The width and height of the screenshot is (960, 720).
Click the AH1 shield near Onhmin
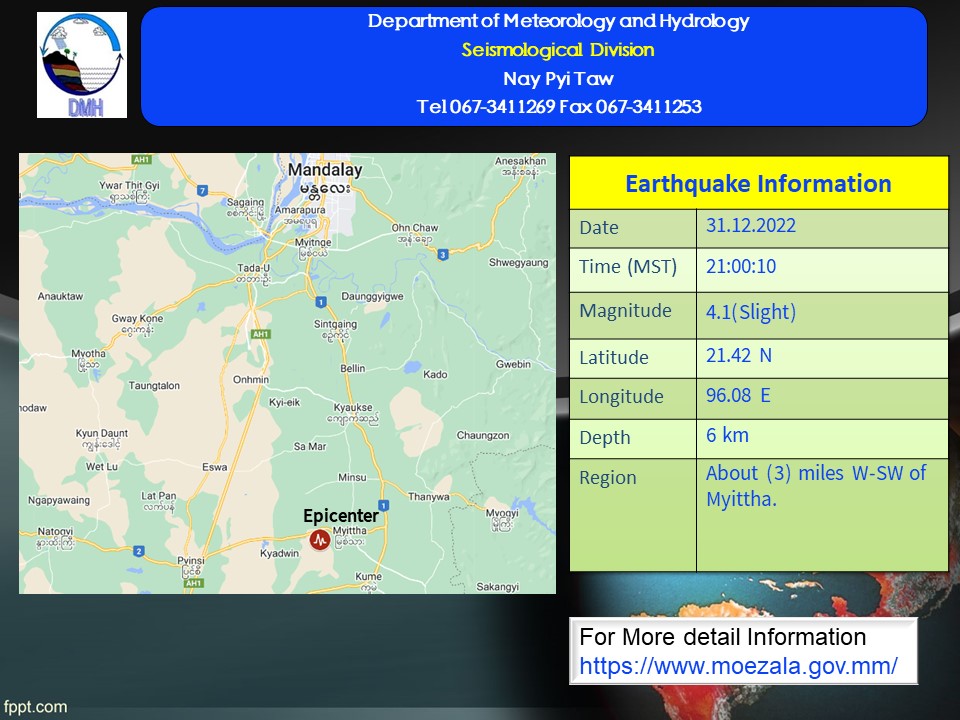point(261,334)
